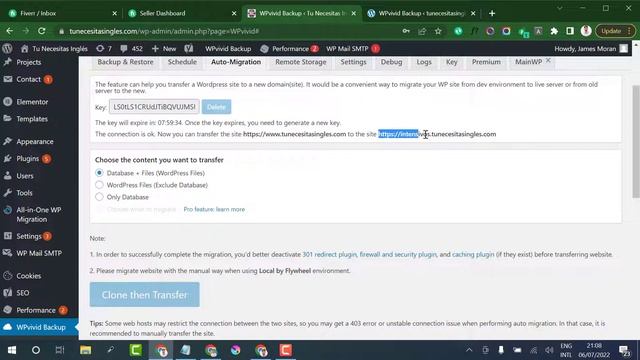Open the Chrome profile avatar
Viewport: 640px width, 360px height.
(586, 31)
